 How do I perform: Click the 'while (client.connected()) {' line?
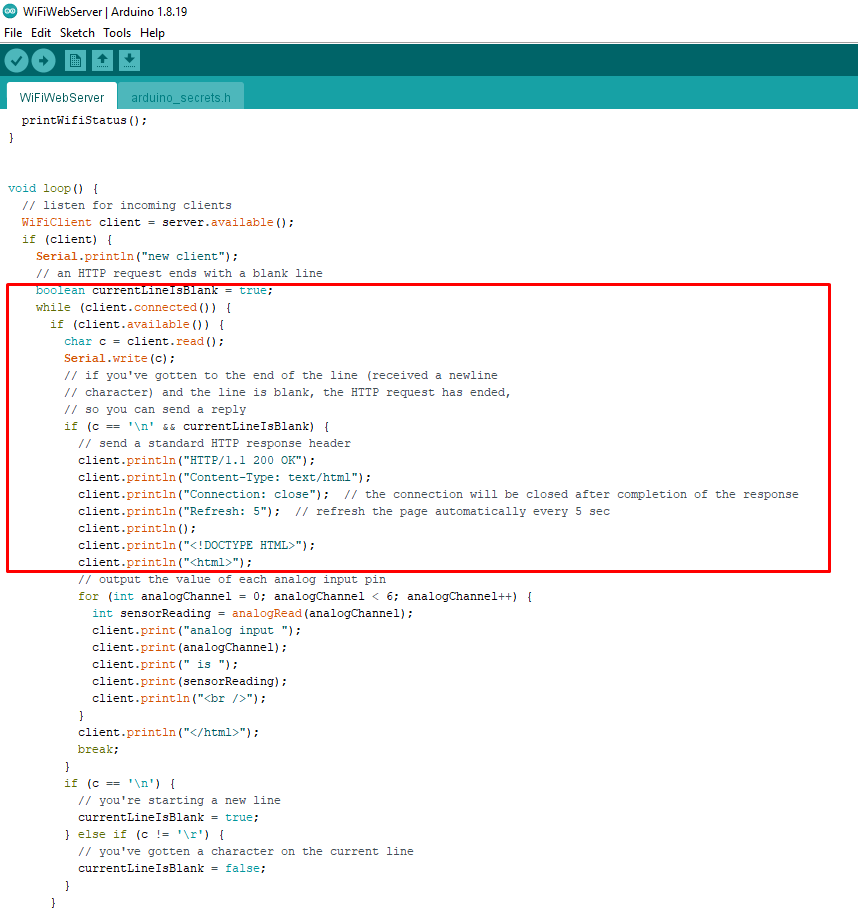click(x=134, y=307)
